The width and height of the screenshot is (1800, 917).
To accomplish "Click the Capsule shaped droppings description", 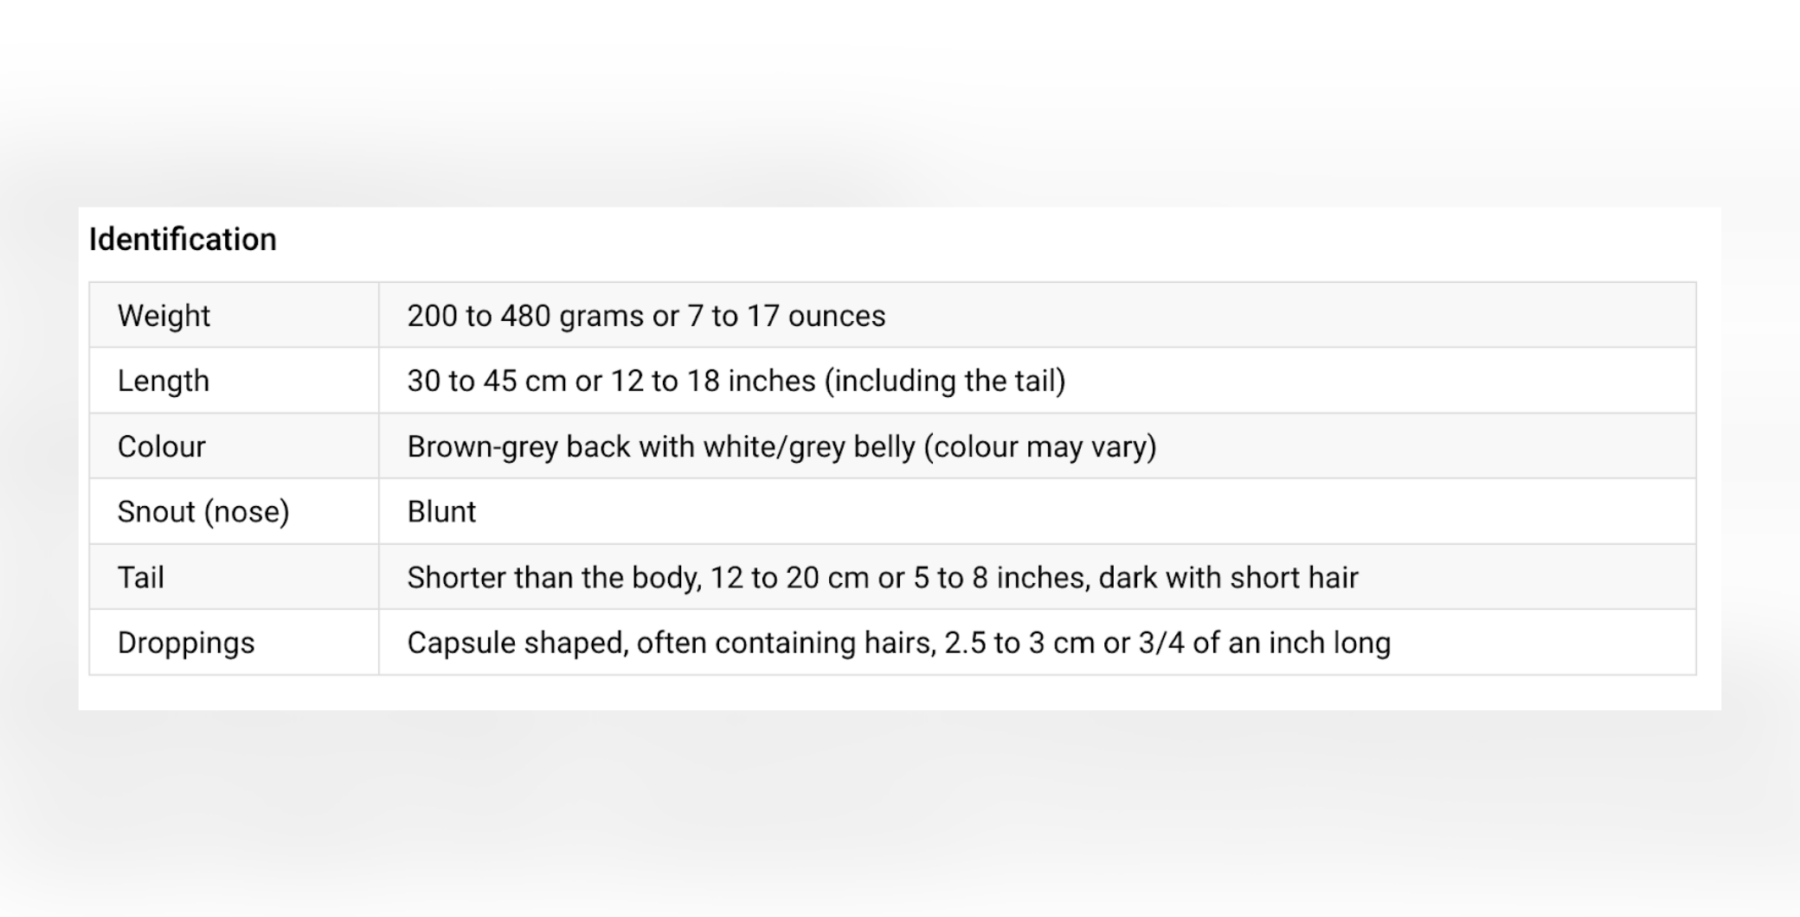I will (x=899, y=643).
